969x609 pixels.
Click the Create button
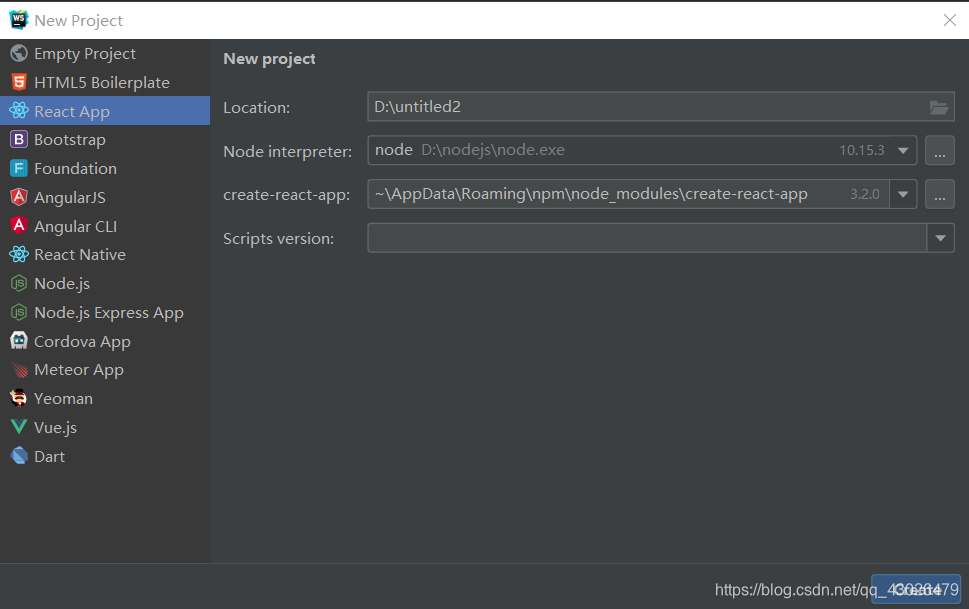point(916,589)
